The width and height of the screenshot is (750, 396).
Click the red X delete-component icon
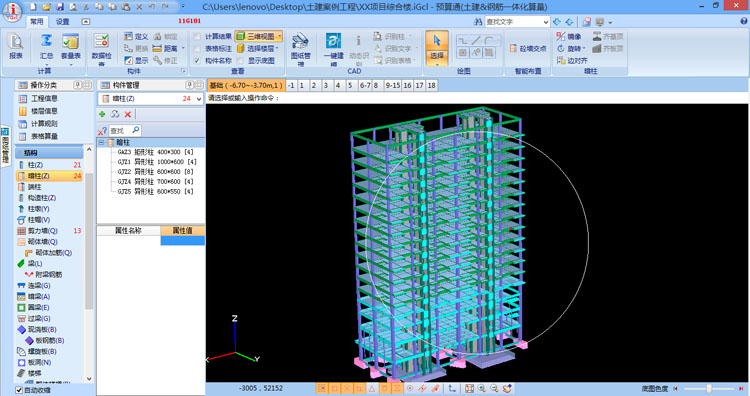point(128,114)
